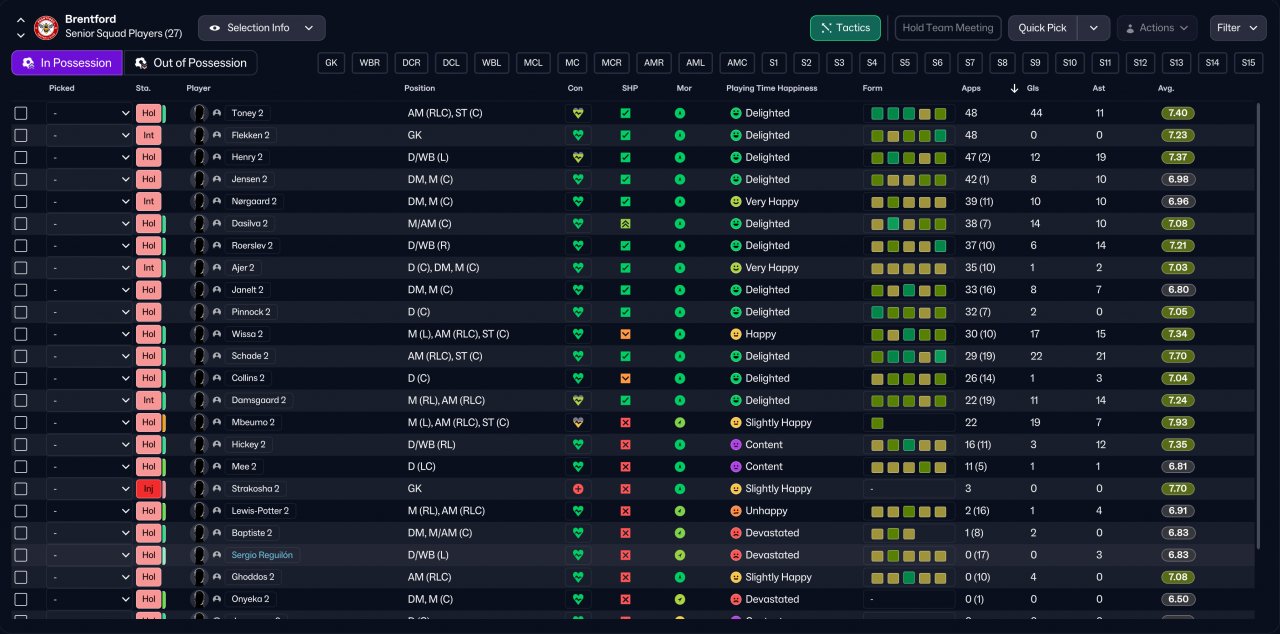Click Flekken's green morale icon
Screen dimensions: 1280x634
[x=680, y=135]
